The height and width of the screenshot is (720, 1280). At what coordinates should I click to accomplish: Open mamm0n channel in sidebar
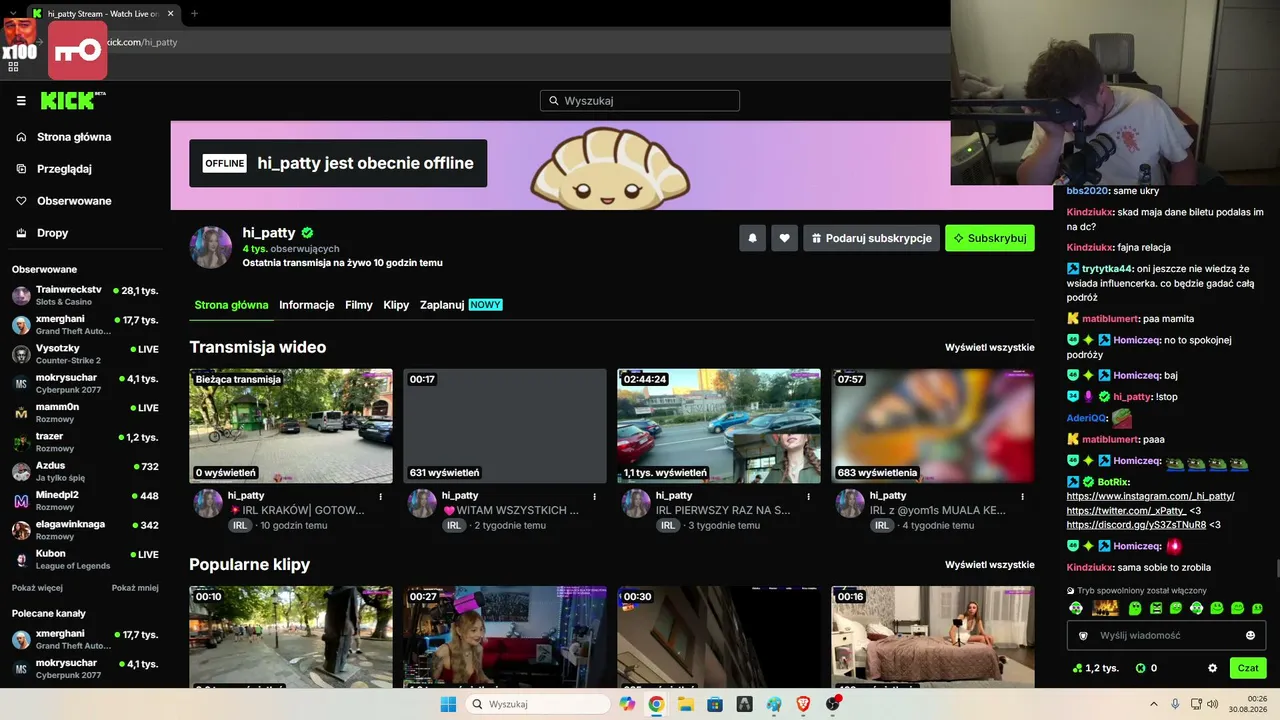point(85,412)
